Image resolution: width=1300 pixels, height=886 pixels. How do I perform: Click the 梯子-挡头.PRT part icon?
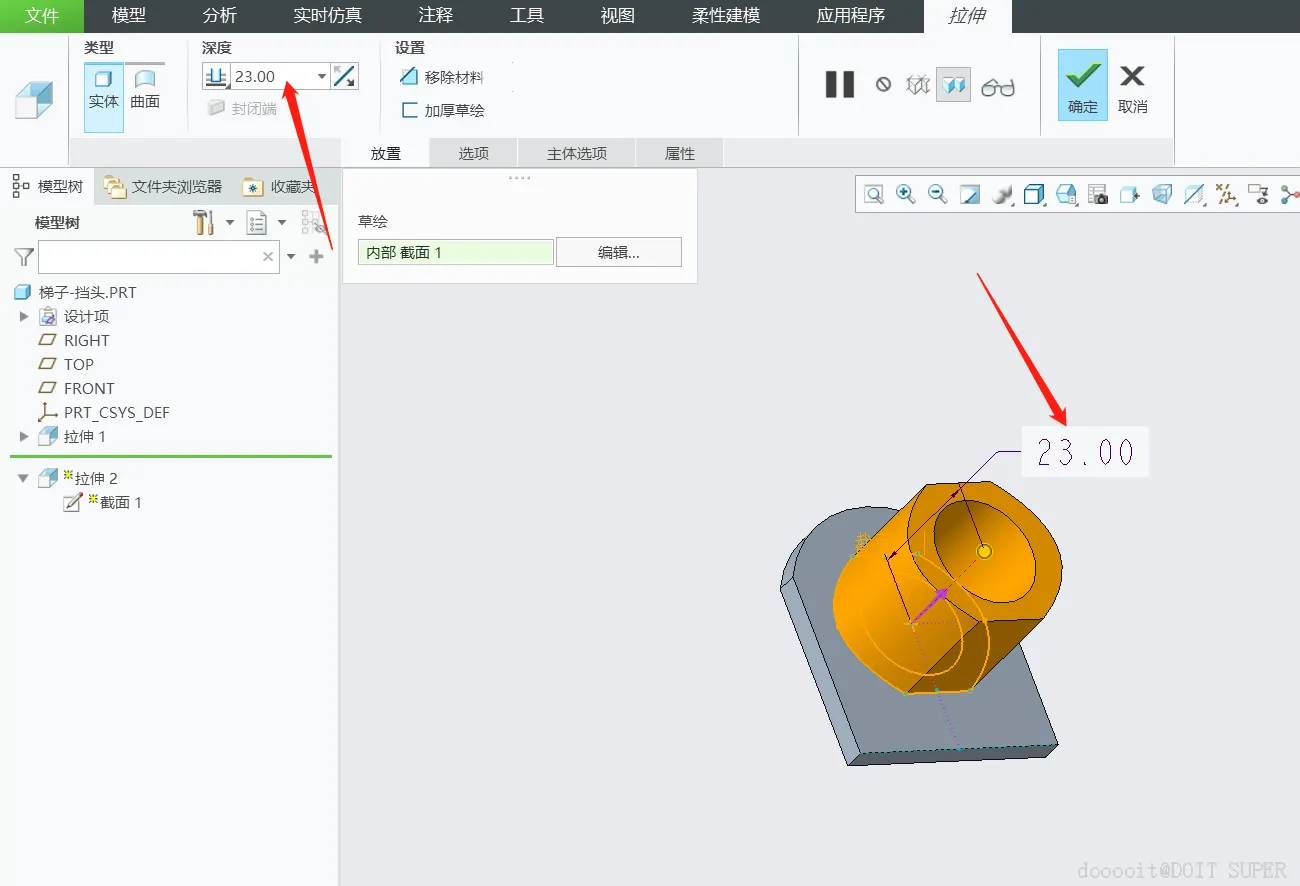(x=23, y=293)
